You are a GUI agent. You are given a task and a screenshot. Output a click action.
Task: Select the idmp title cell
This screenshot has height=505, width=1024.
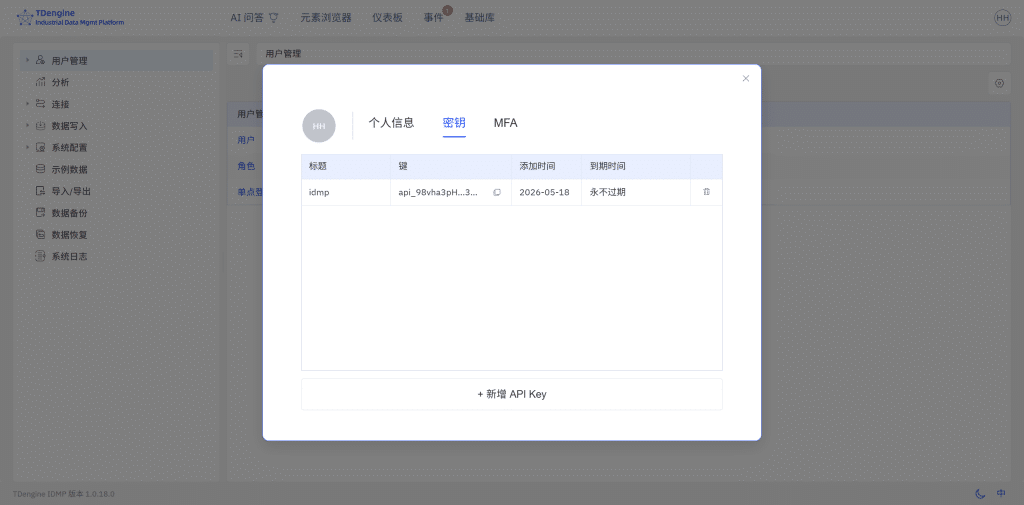346,193
